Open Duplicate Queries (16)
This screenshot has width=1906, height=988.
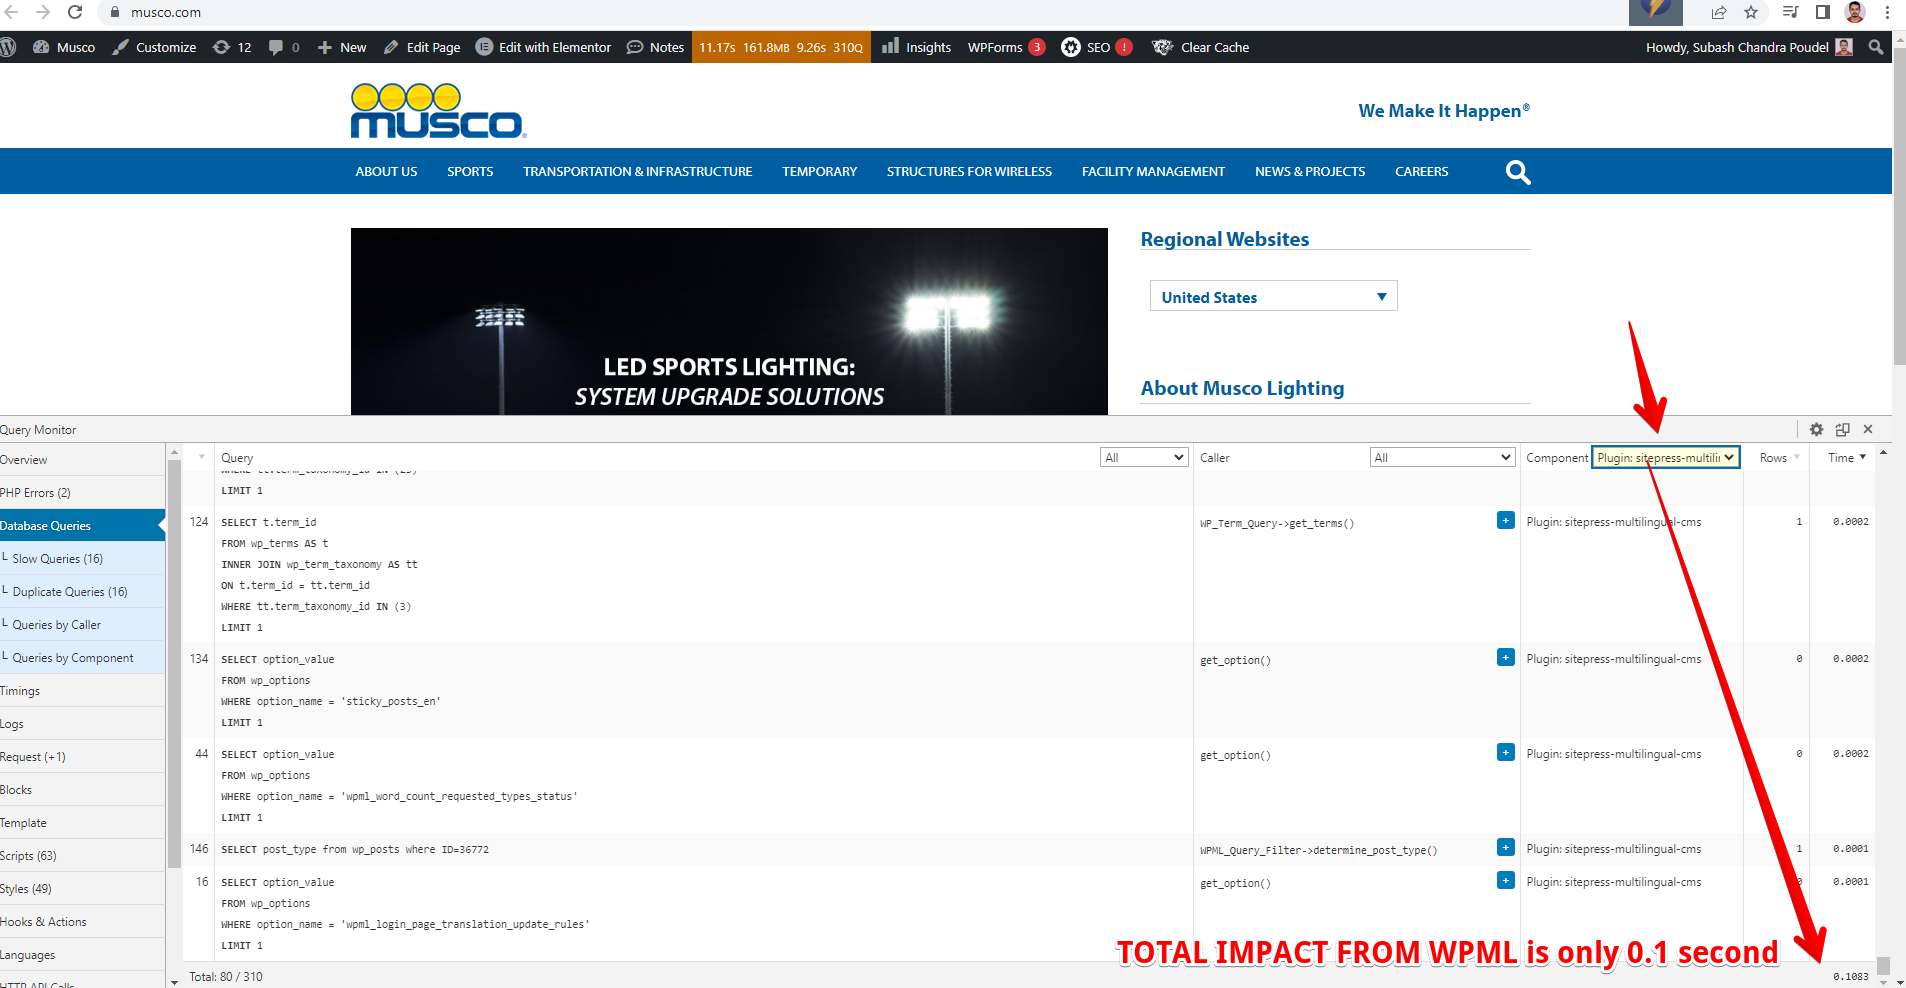point(82,592)
